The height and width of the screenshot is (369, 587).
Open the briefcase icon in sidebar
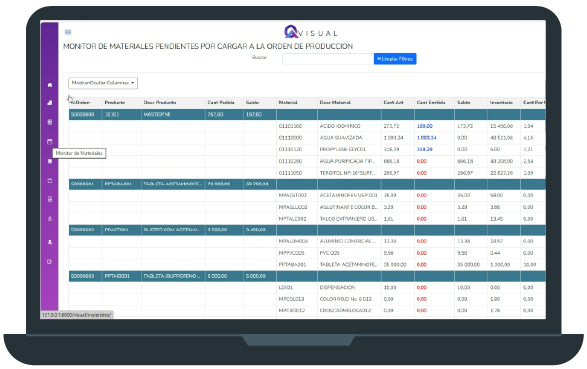[x=50, y=180]
